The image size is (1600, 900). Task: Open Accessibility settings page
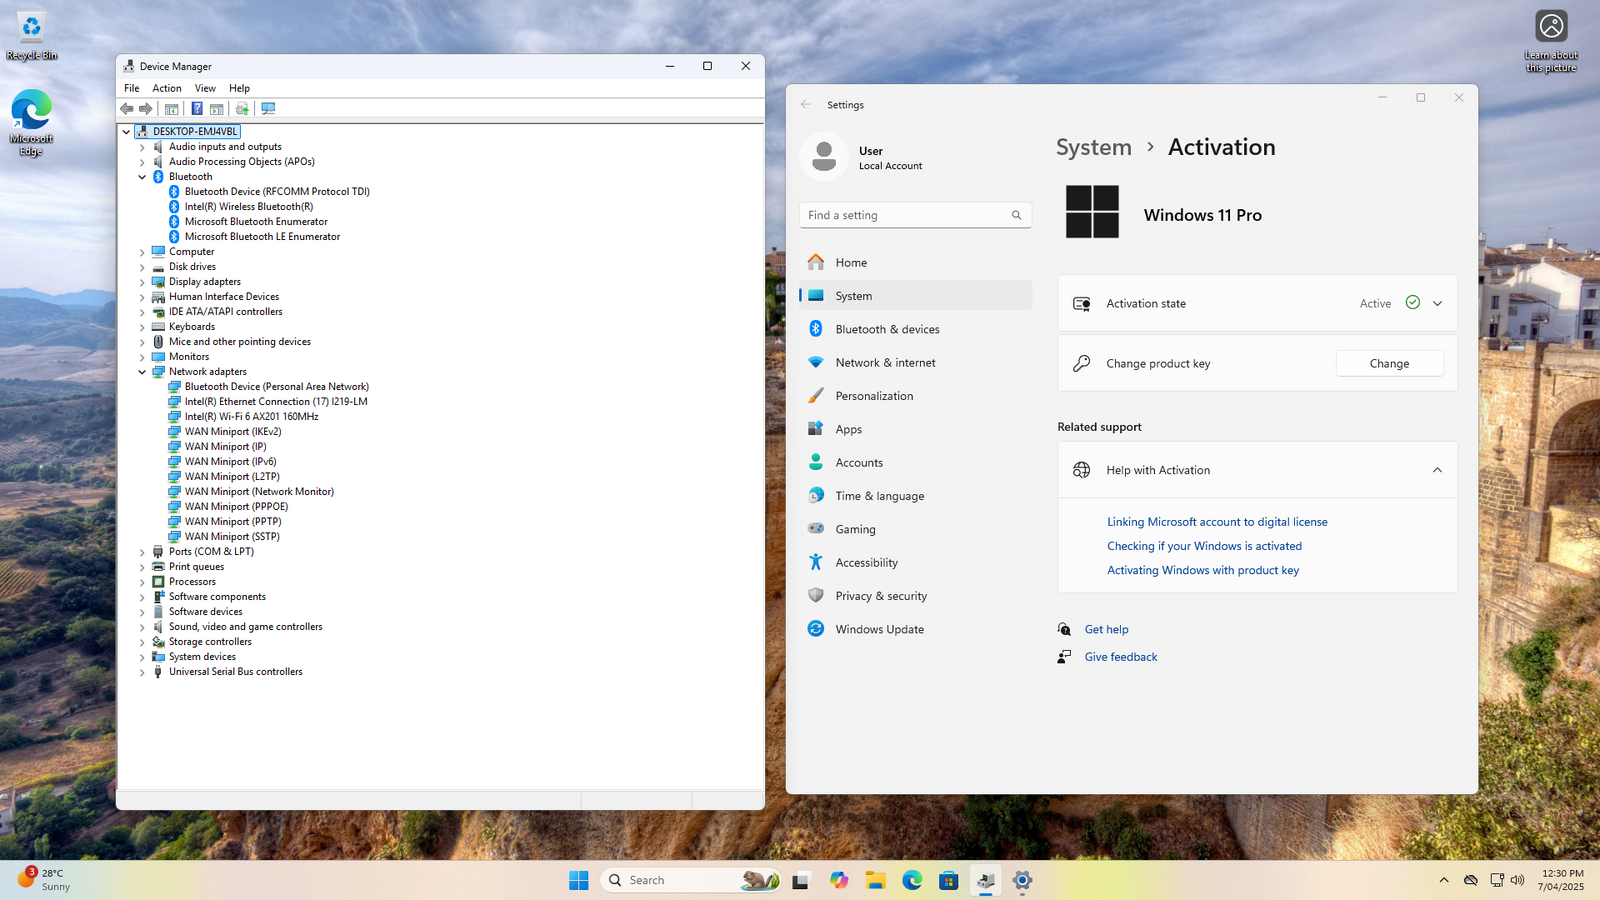(916, 562)
